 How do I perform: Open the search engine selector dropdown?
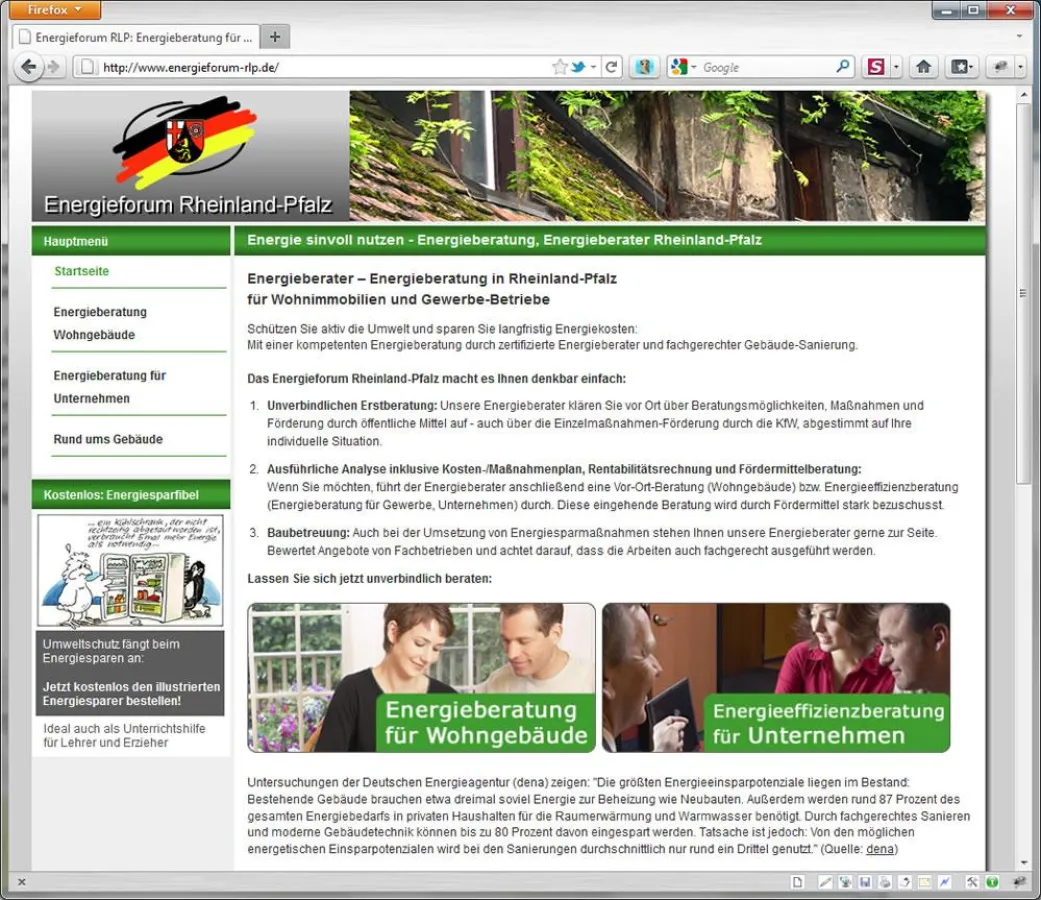click(x=693, y=66)
